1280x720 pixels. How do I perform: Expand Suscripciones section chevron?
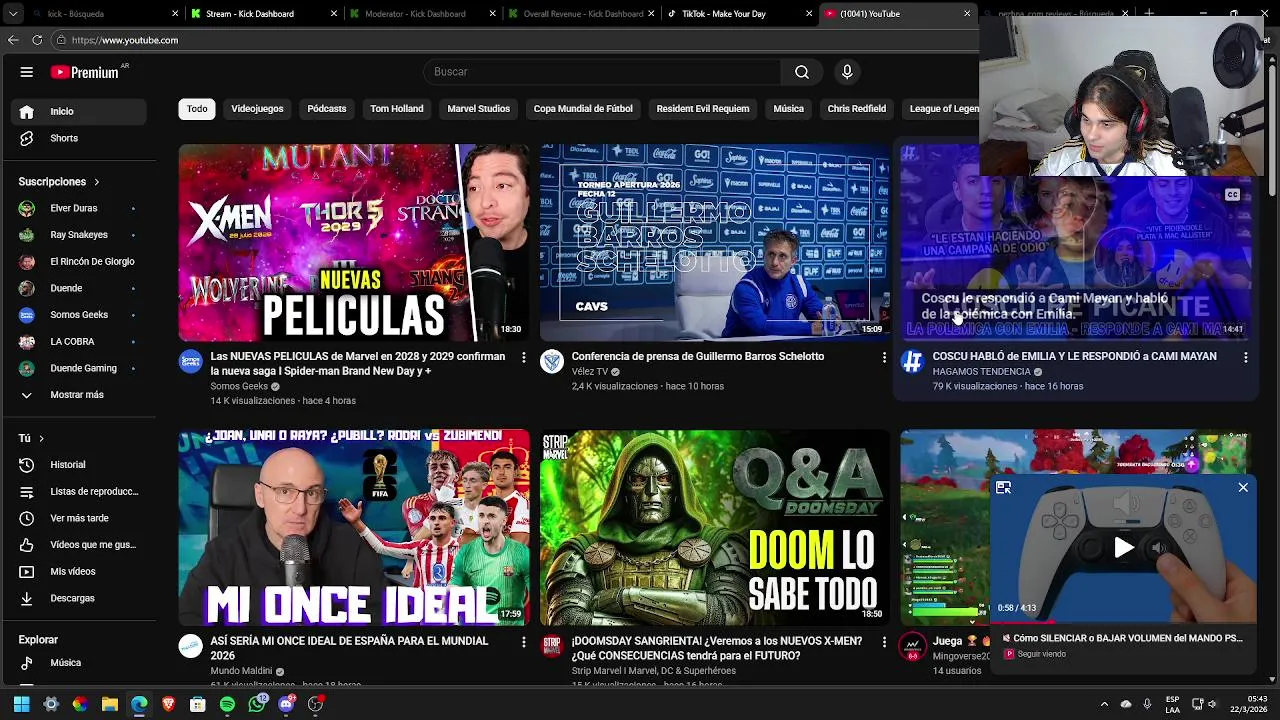tap(97, 182)
